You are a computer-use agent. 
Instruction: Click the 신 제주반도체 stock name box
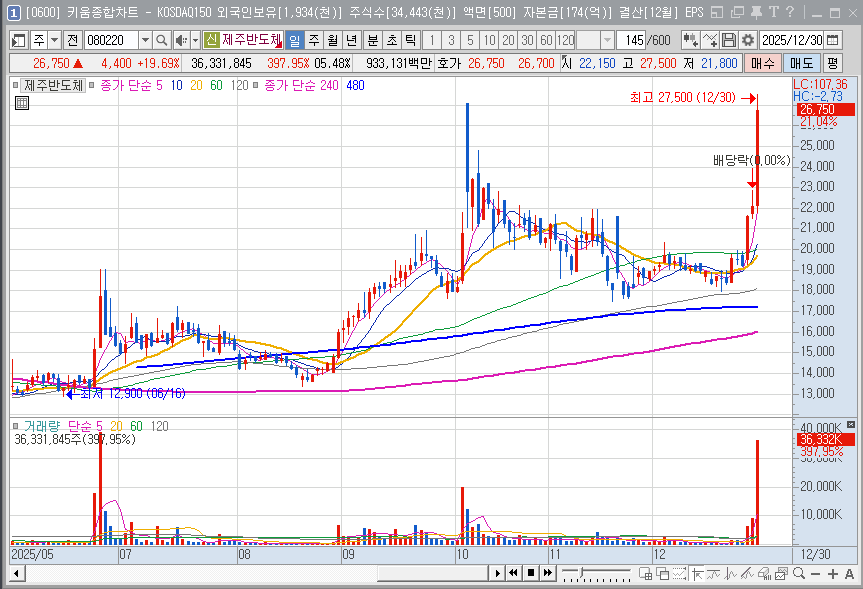(x=243, y=40)
